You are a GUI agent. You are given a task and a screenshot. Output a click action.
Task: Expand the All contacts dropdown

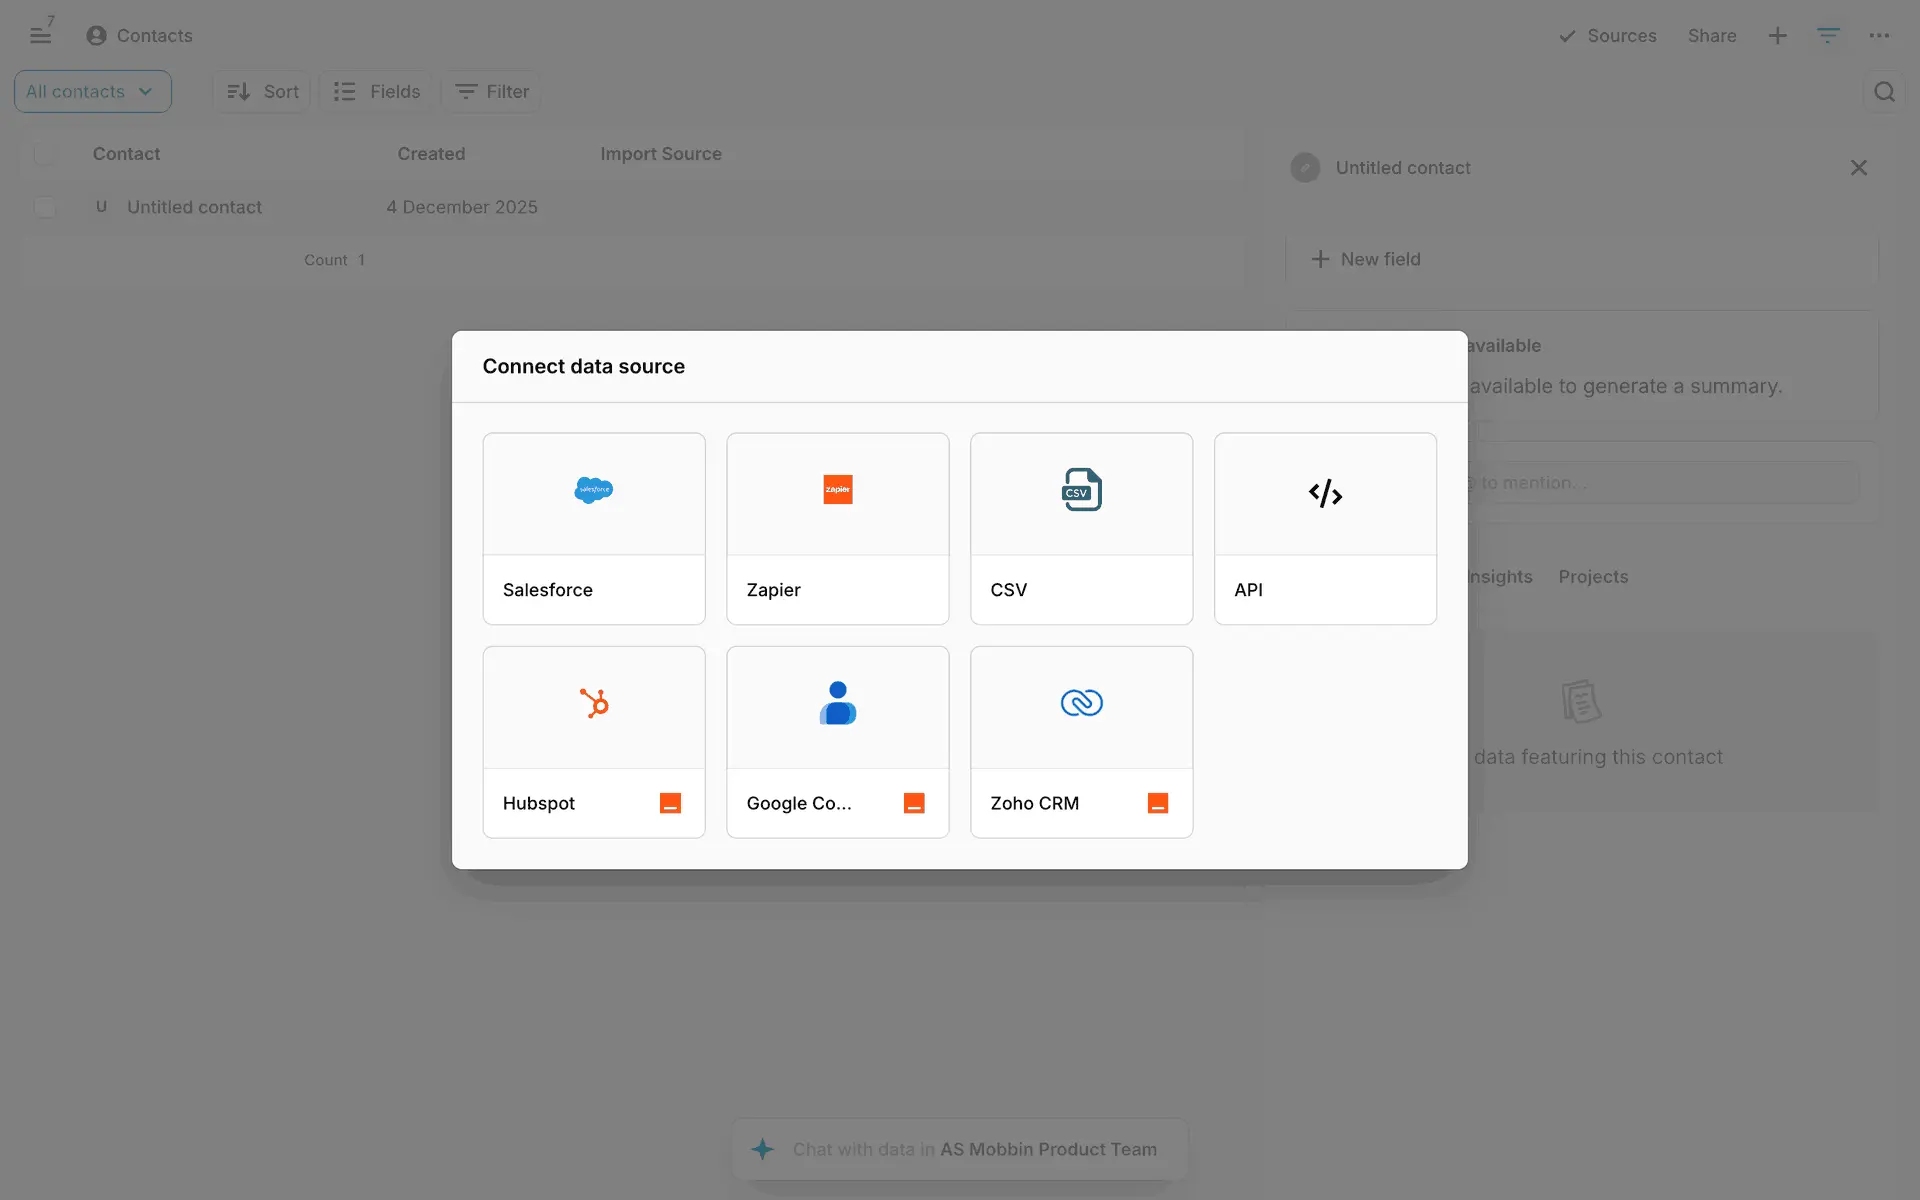tap(92, 92)
